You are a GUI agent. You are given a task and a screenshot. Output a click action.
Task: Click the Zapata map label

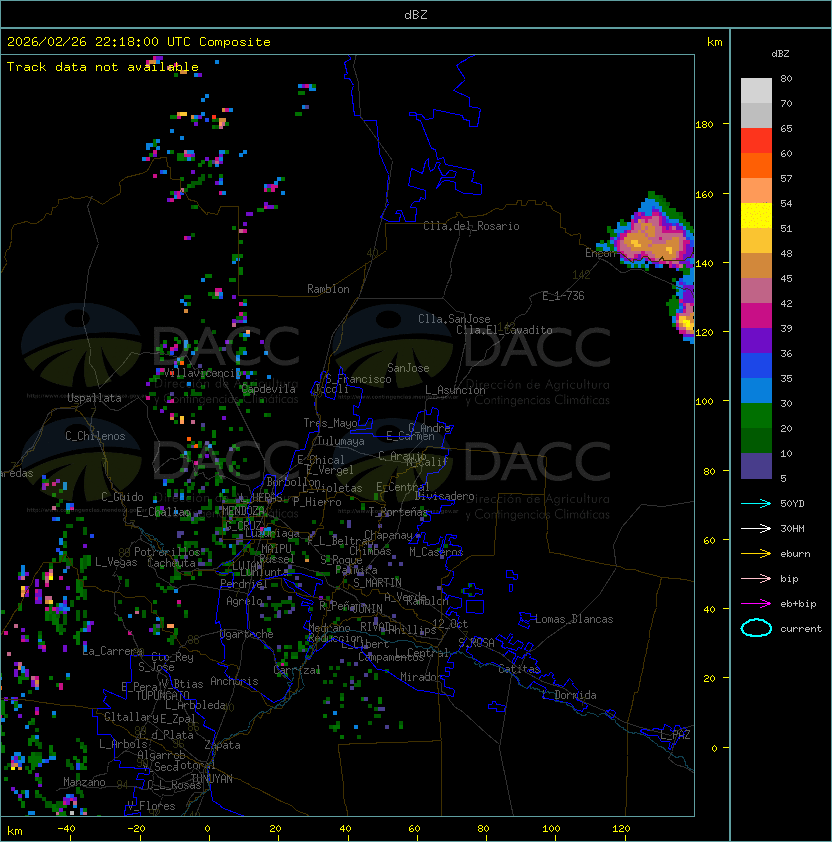point(222,745)
